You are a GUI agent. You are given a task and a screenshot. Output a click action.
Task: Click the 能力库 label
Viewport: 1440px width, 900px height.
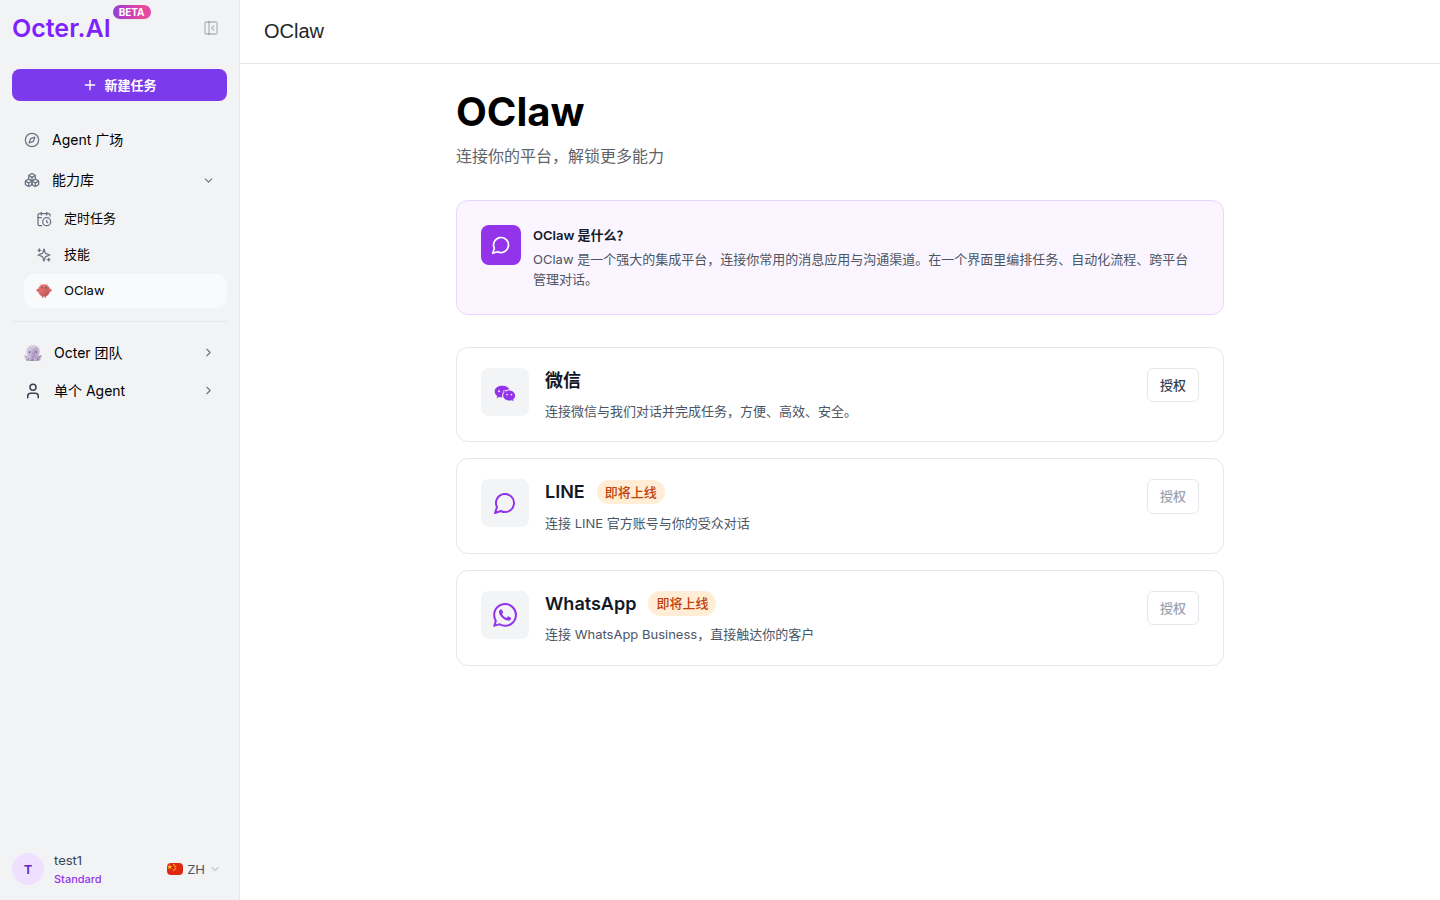73,180
